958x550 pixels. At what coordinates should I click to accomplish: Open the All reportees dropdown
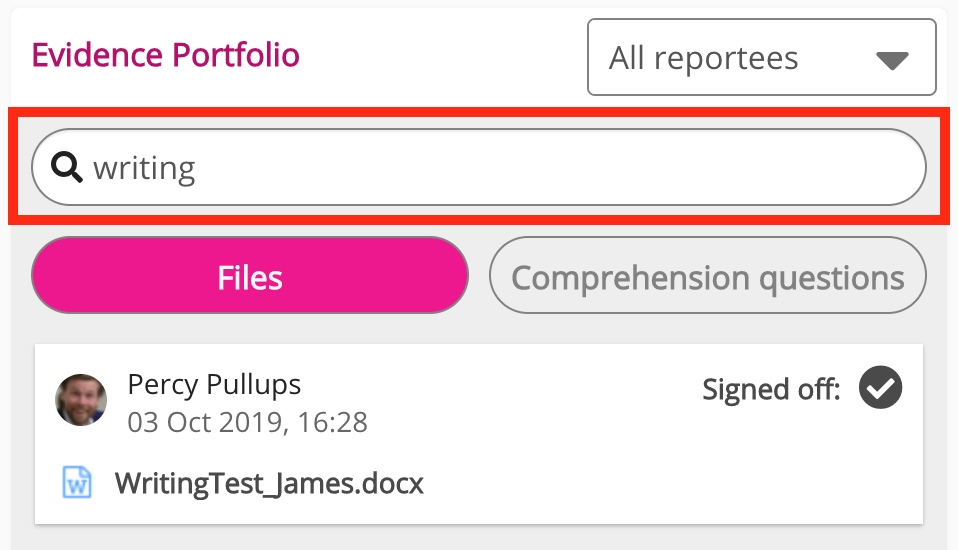[761, 58]
